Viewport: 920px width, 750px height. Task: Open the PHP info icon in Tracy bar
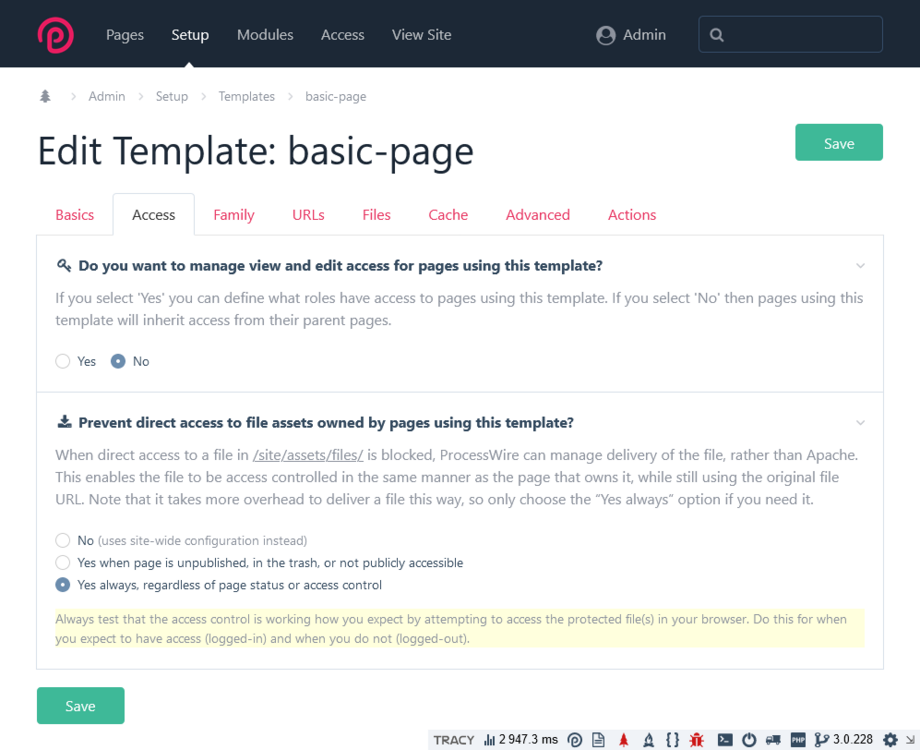point(798,740)
